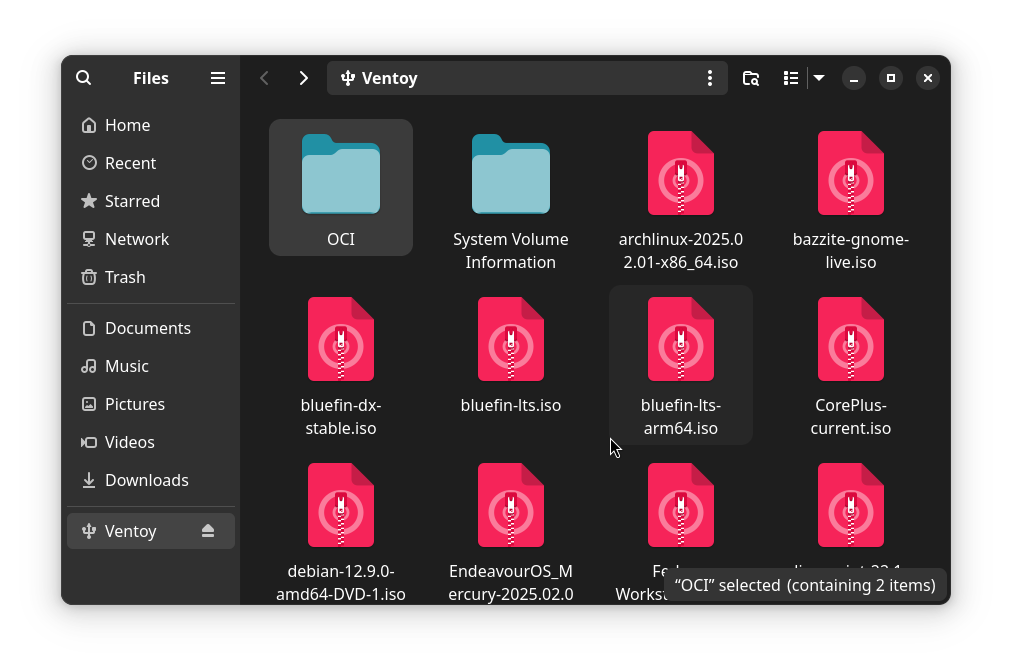The height and width of the screenshot is (672, 1012).
Task: Maximize the Files window
Action: pos(891,78)
